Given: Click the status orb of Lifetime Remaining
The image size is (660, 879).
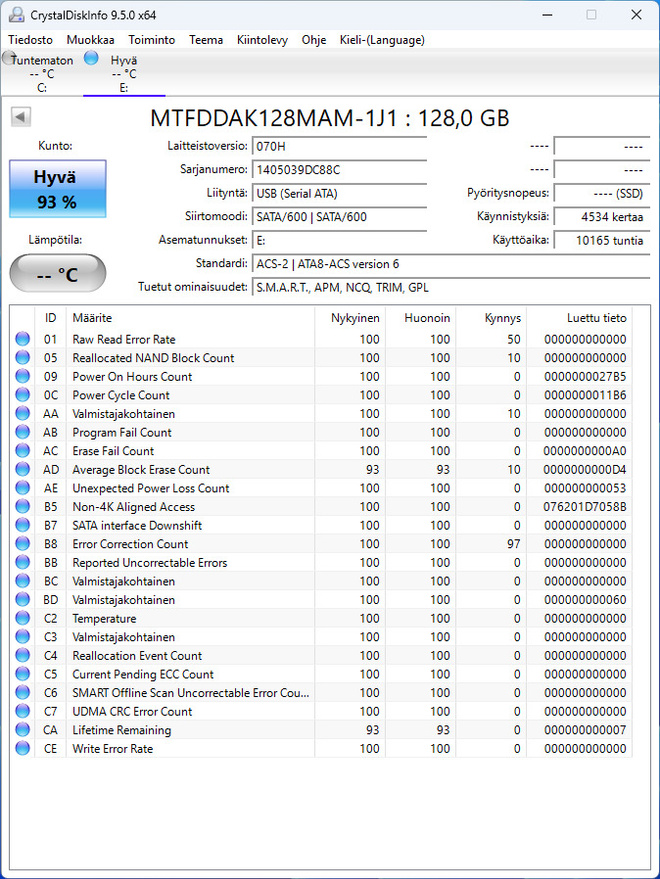Looking at the screenshot, I should [22, 729].
